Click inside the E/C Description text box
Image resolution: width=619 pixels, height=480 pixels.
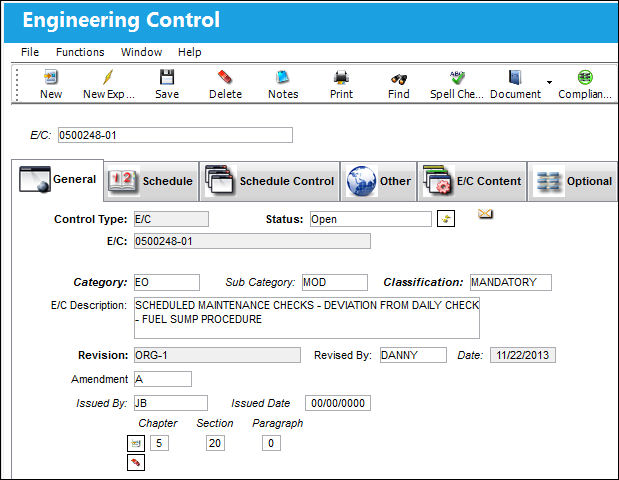pyautogui.click(x=307, y=318)
